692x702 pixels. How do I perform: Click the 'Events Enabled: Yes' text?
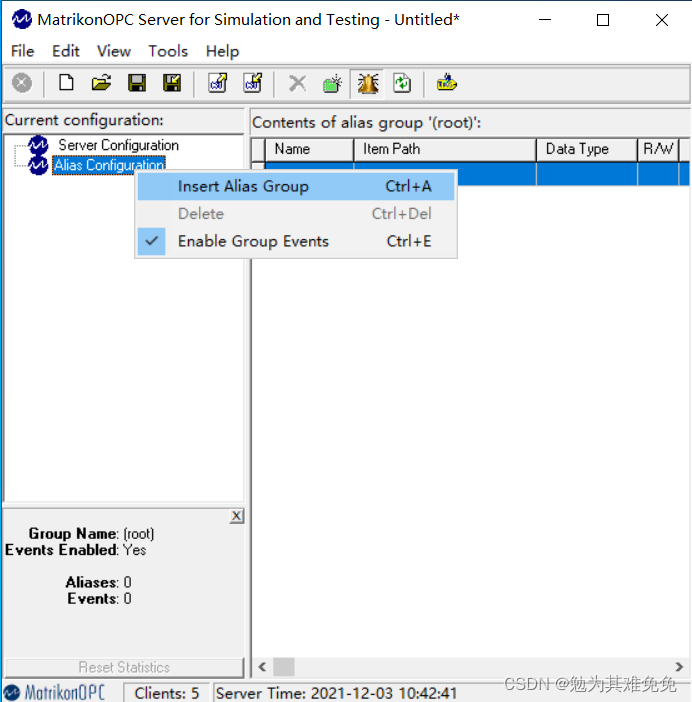[76, 550]
